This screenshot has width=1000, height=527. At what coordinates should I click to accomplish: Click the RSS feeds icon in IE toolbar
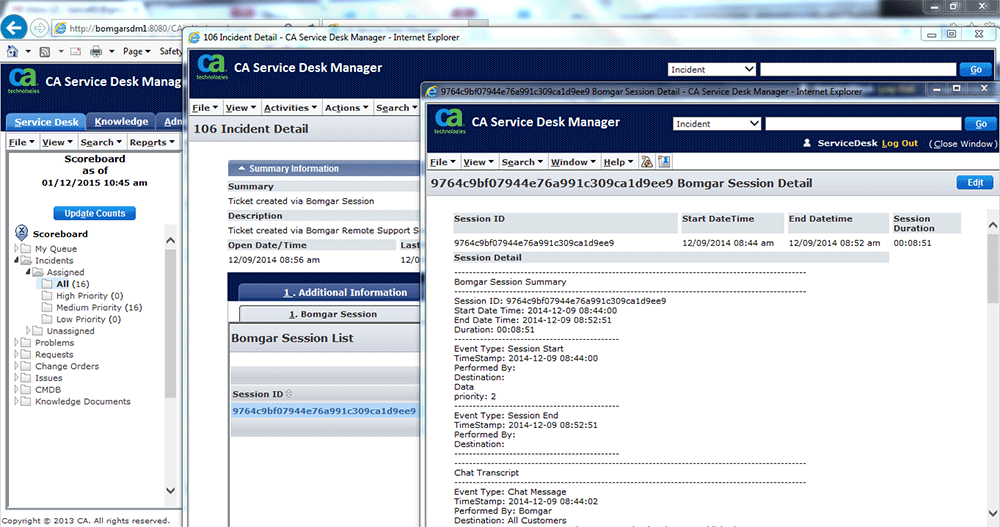(x=45, y=51)
